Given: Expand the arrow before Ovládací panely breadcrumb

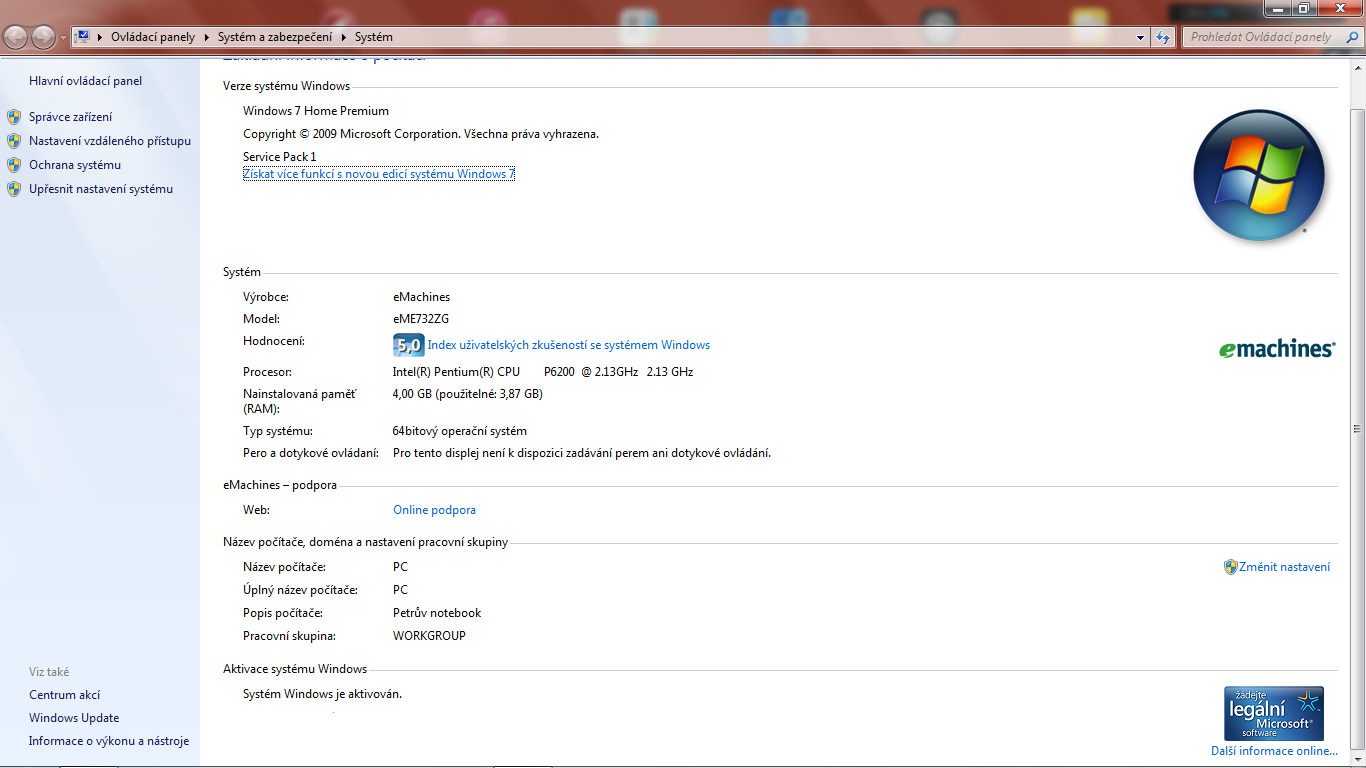Looking at the screenshot, I should click(x=101, y=37).
